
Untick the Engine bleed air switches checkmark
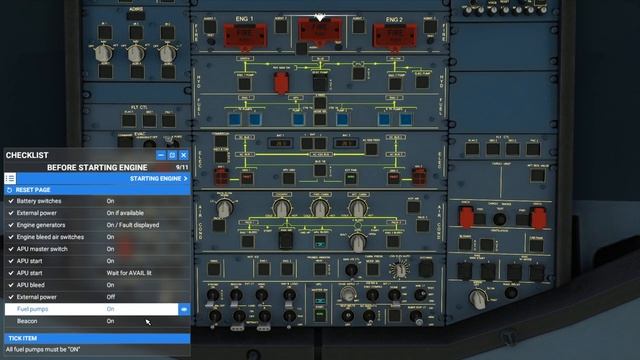(11, 237)
